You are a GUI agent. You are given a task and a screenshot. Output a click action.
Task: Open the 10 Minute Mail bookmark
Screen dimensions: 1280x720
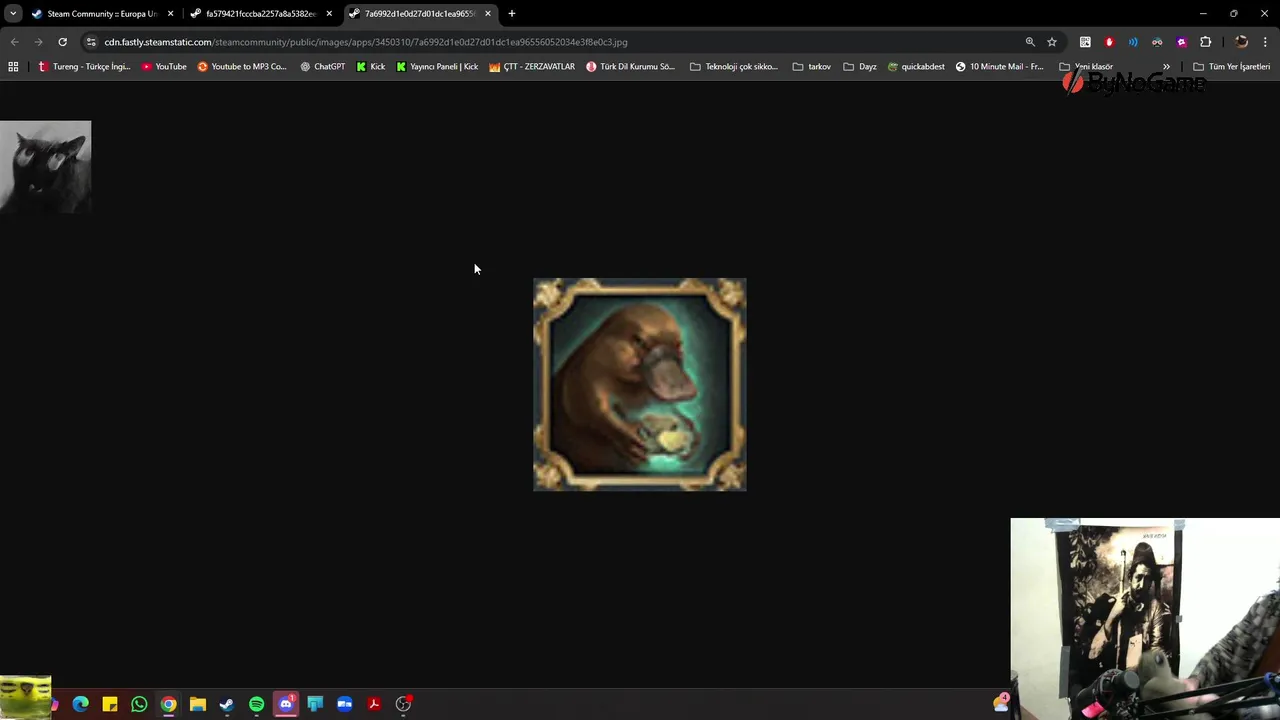pyautogui.click(x=999, y=67)
